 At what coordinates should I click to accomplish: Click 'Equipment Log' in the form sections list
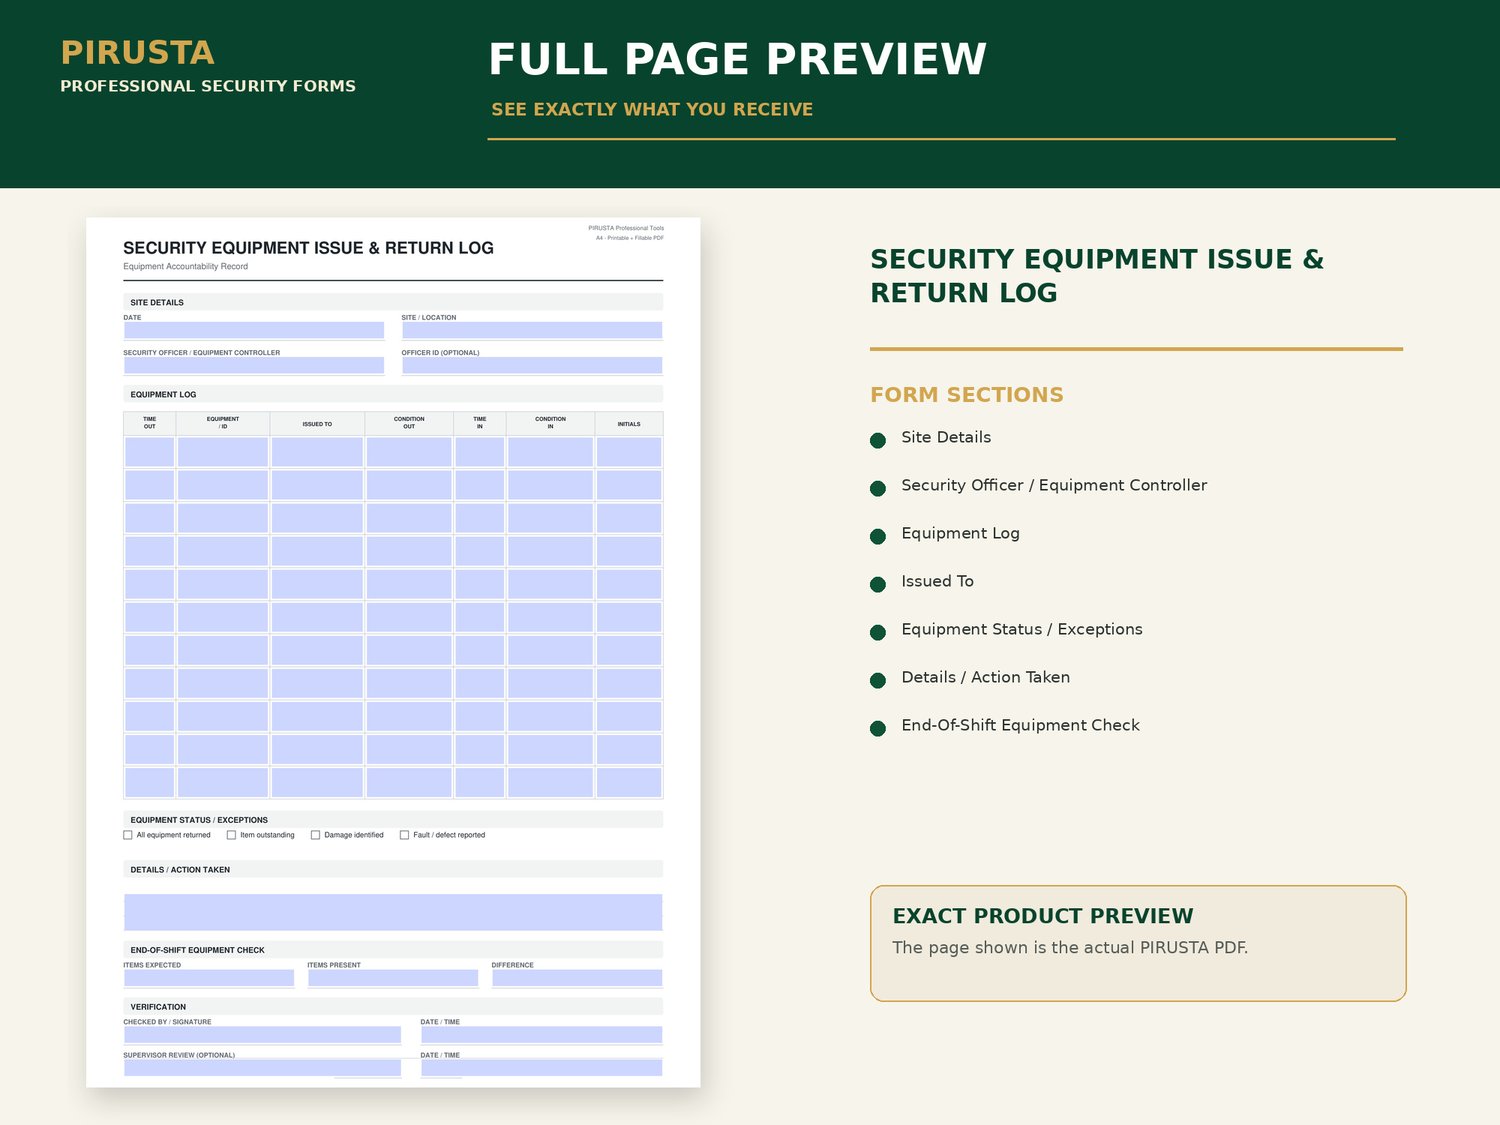coord(960,533)
